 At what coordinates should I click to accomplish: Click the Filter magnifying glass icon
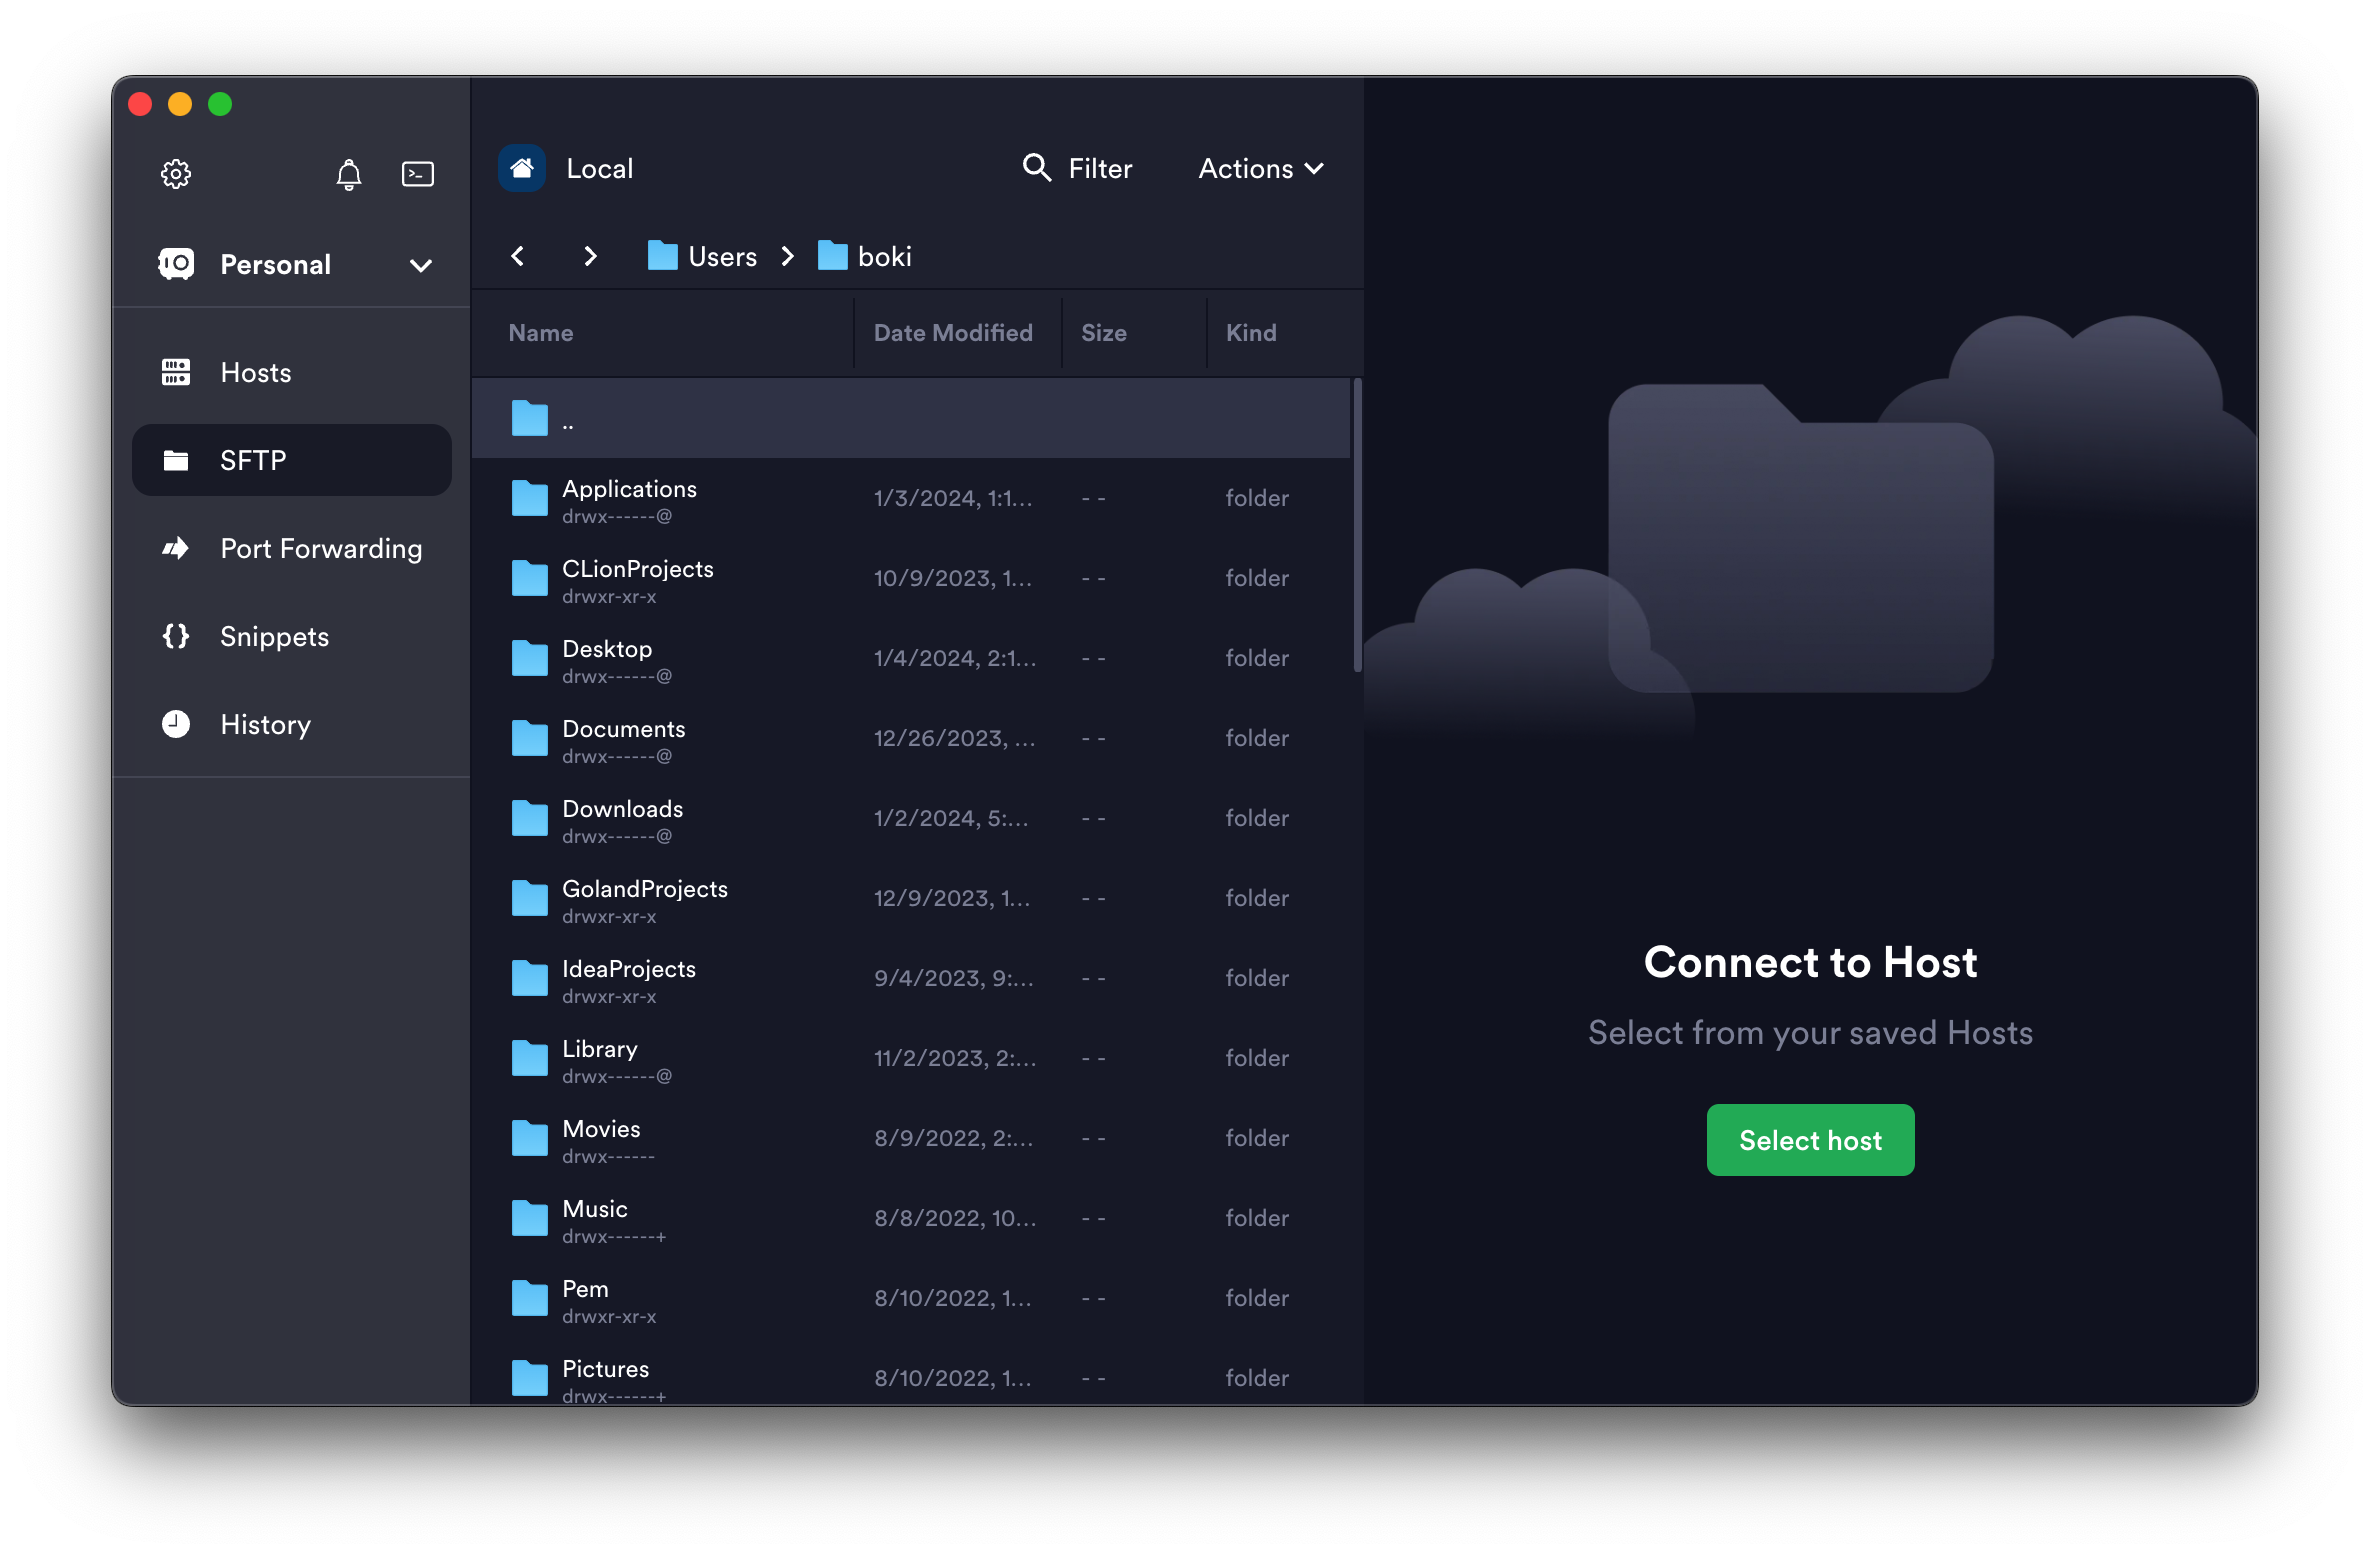pos(1037,168)
